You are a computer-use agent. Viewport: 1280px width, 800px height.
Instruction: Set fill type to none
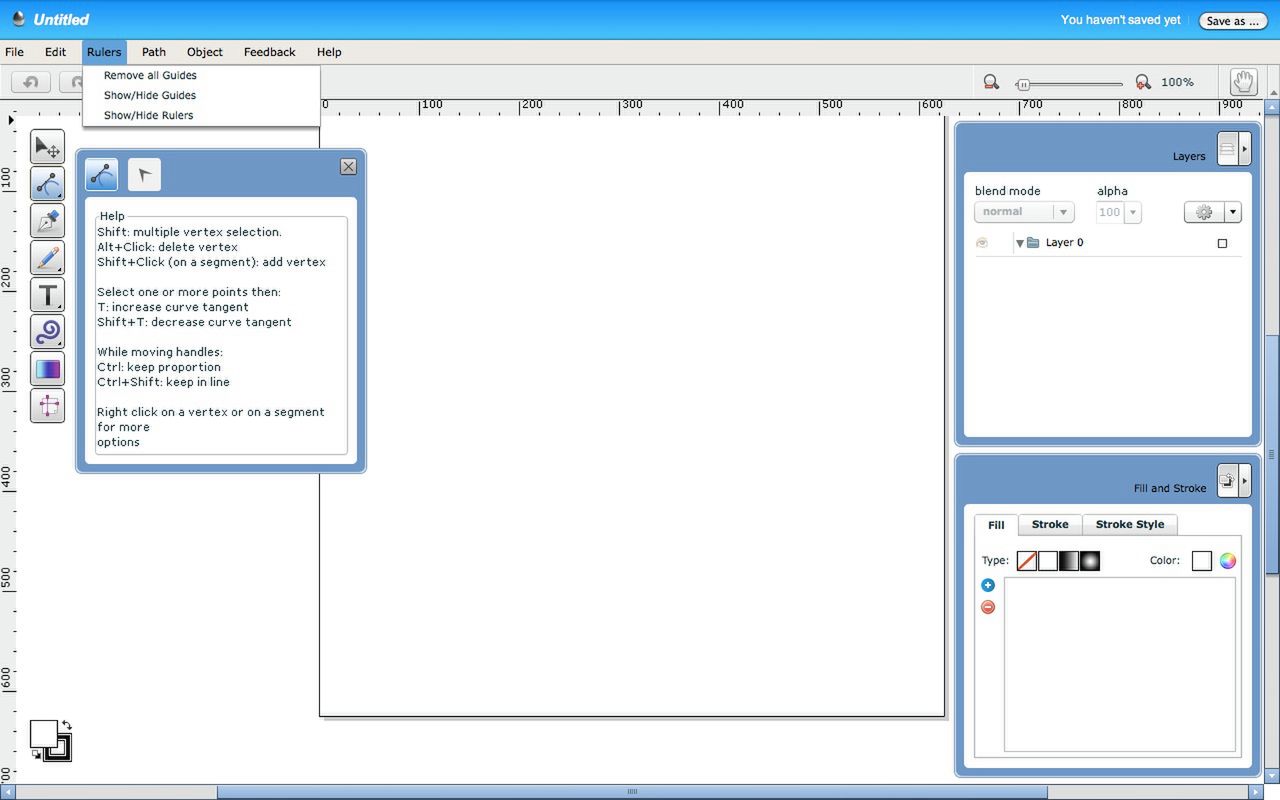coord(1026,561)
